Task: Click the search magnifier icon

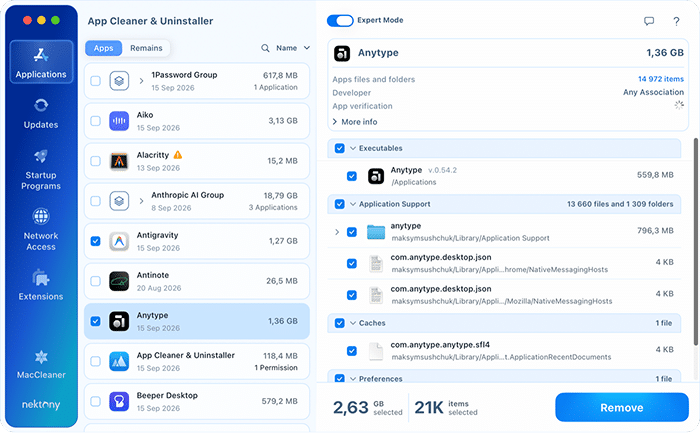Action: pos(265,48)
